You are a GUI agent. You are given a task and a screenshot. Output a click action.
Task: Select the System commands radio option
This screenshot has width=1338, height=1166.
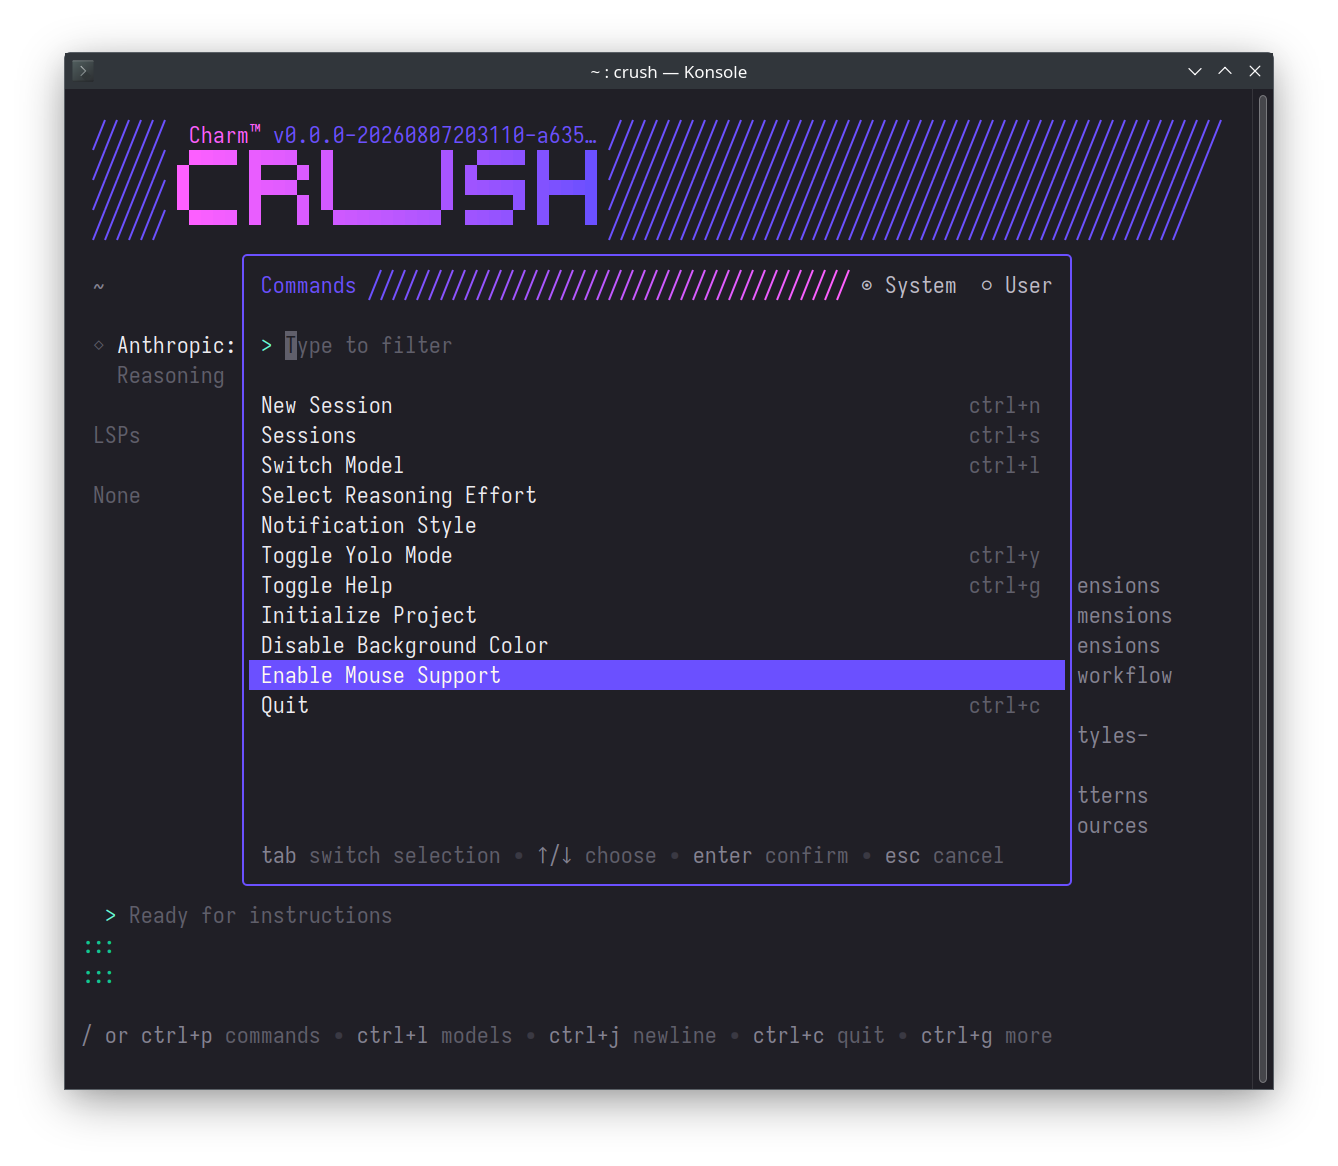coord(909,286)
